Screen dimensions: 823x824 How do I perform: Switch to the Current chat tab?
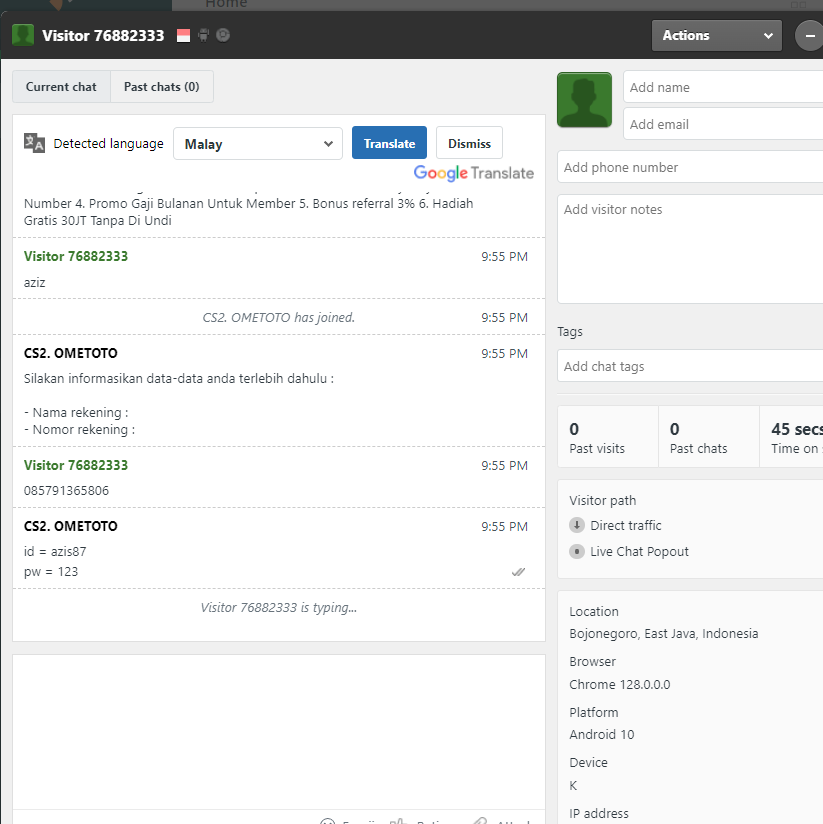[x=61, y=87]
